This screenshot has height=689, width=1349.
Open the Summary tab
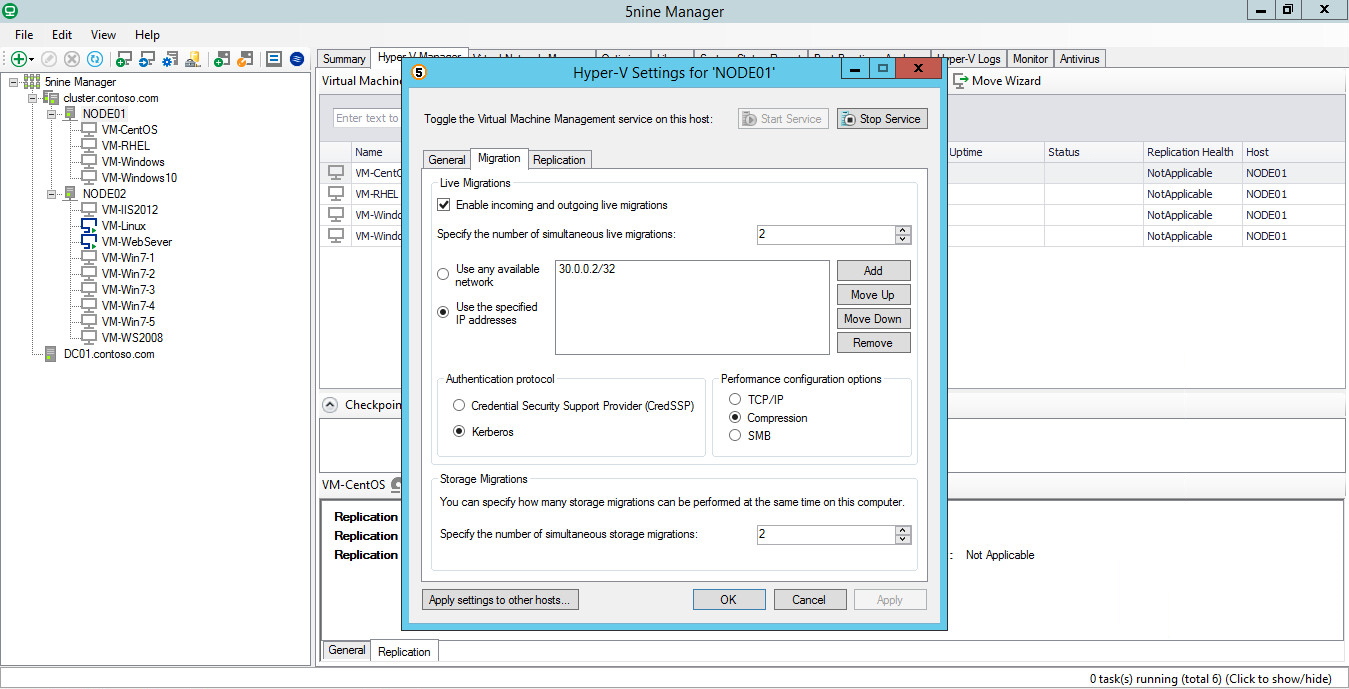pyautogui.click(x=344, y=59)
